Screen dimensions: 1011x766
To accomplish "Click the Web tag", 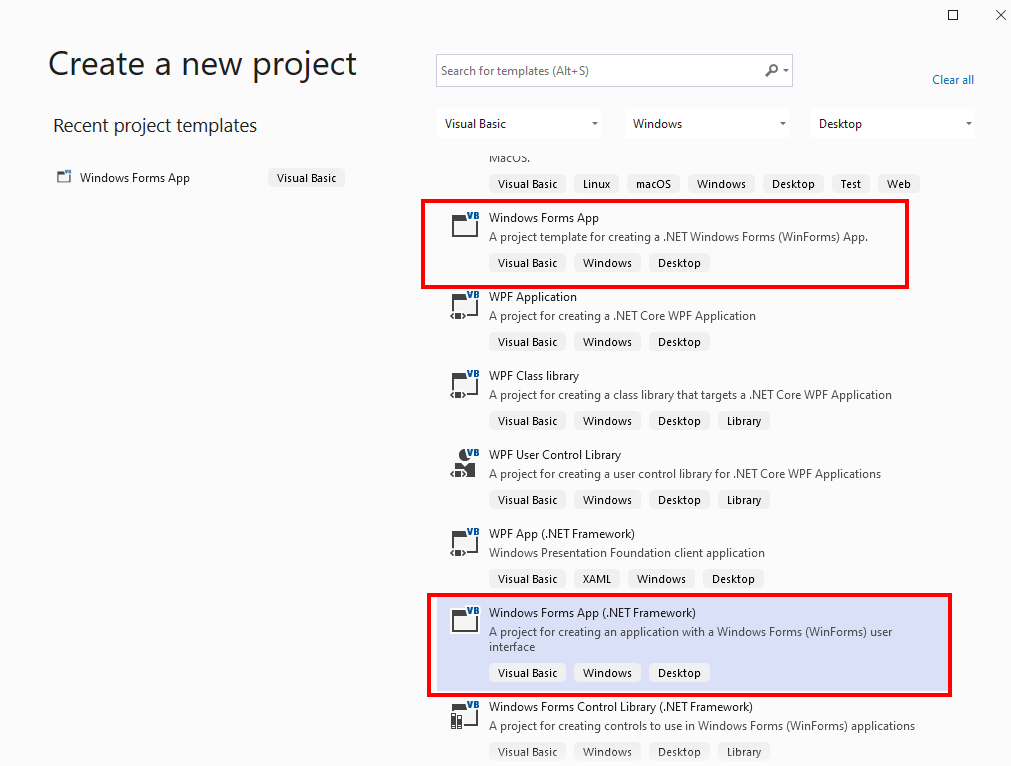I will (898, 184).
